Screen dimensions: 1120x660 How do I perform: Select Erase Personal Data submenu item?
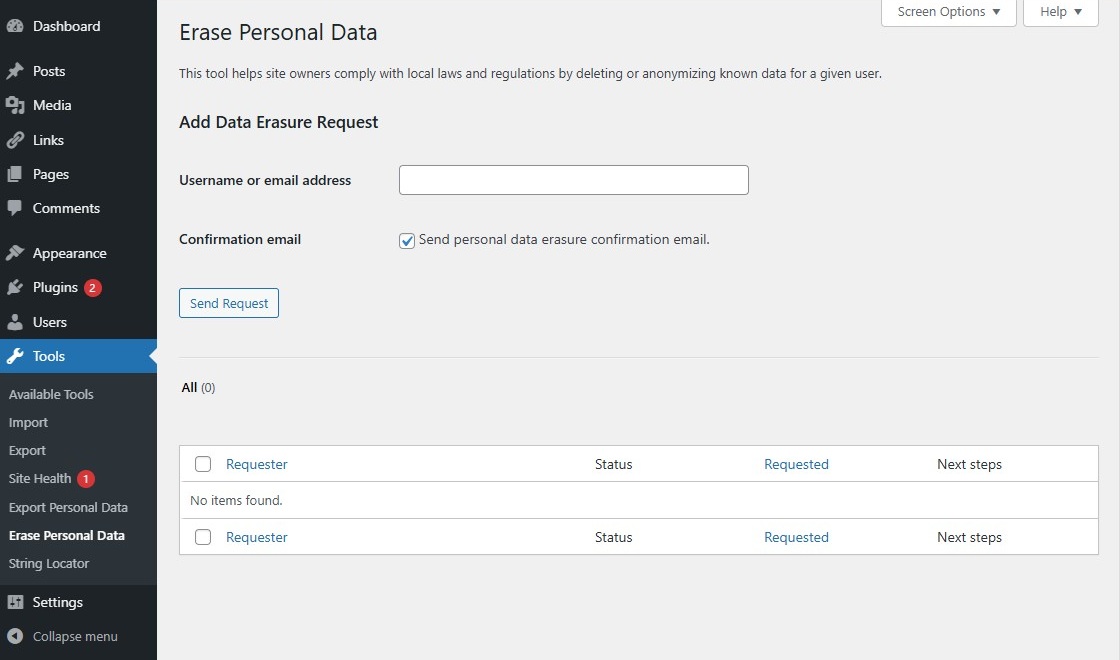point(67,536)
